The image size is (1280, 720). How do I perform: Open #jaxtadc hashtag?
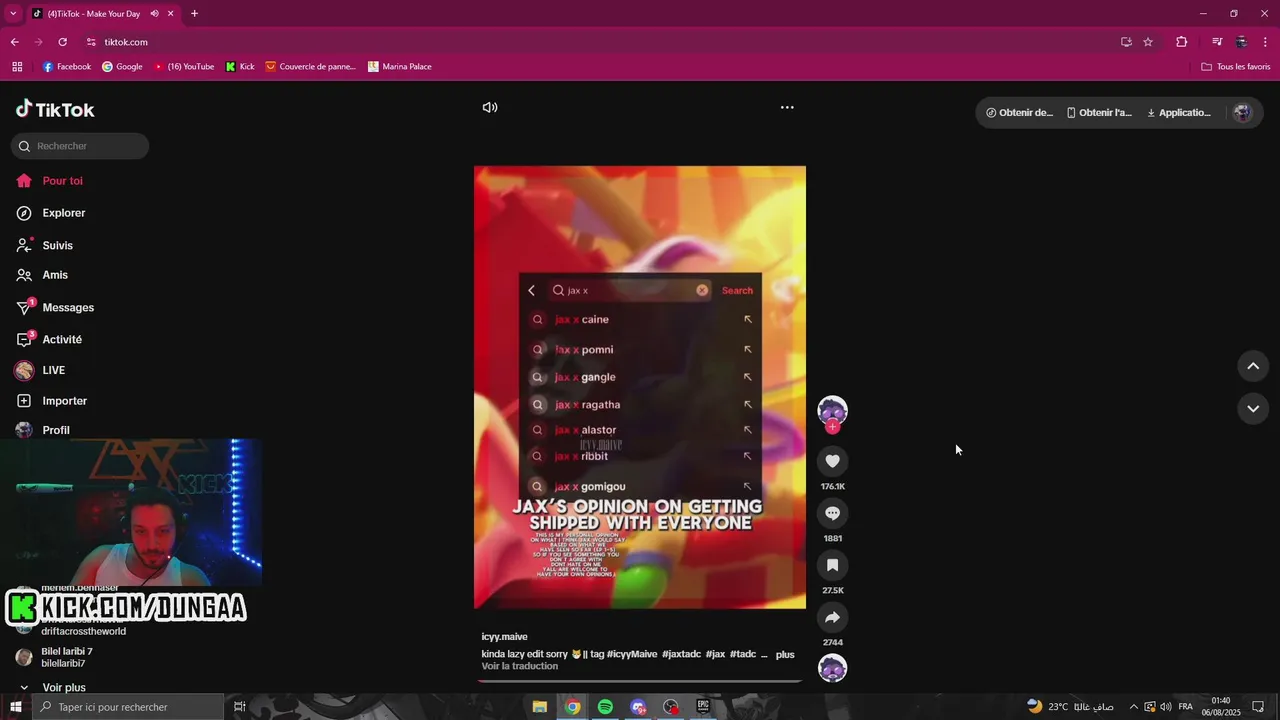pyautogui.click(x=681, y=654)
